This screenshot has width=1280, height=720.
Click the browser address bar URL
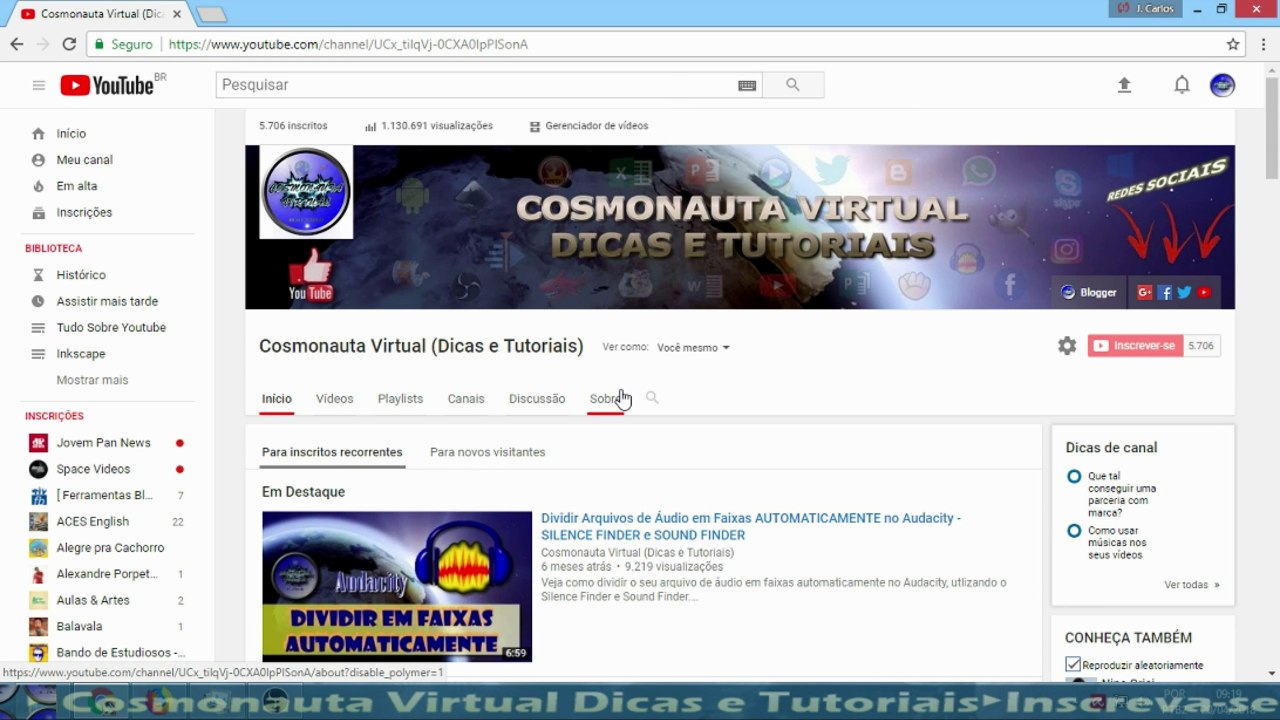(x=348, y=44)
